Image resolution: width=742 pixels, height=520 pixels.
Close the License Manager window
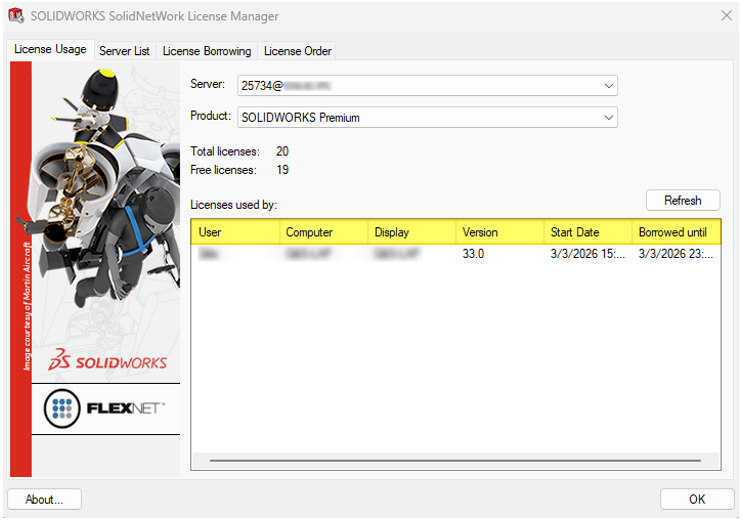pos(726,16)
